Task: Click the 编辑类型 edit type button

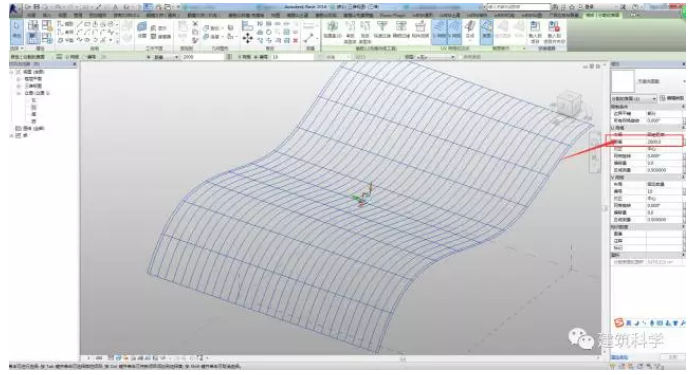Action: [672, 98]
